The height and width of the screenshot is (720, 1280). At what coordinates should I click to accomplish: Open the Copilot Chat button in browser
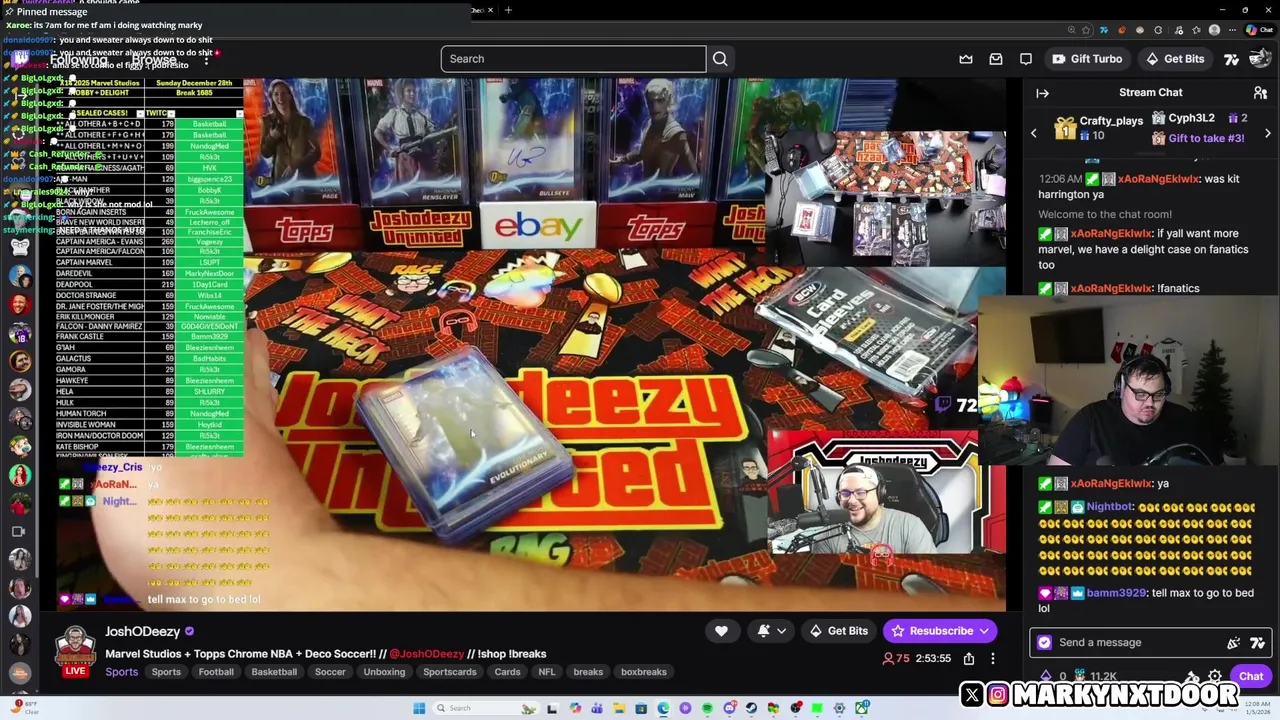click(x=1258, y=30)
